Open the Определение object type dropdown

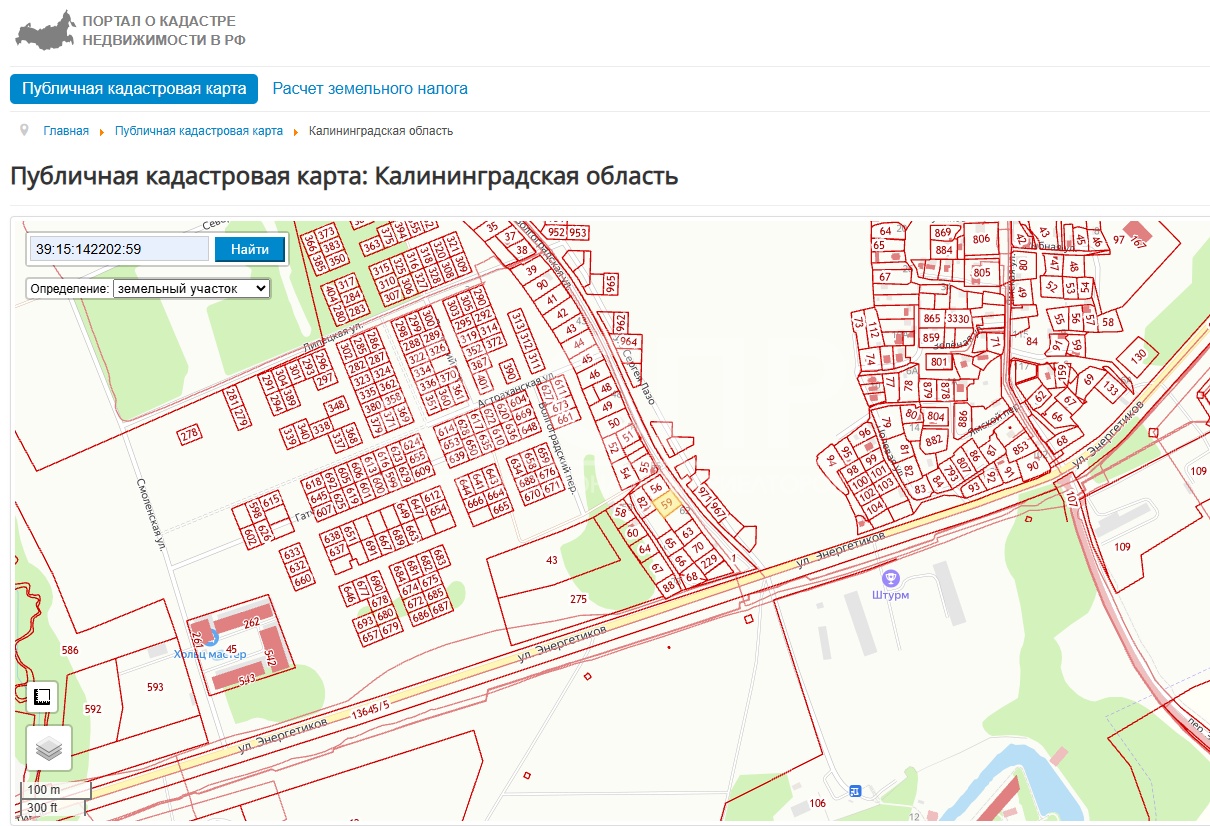(x=192, y=288)
